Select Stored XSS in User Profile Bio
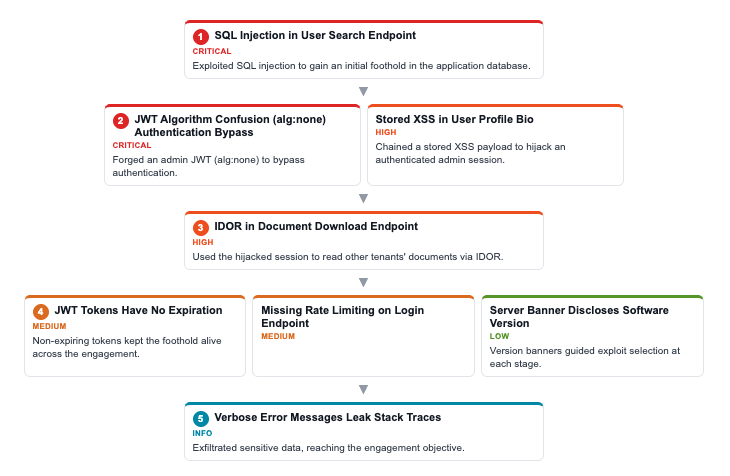The height and width of the screenshot is (476, 730). (x=454, y=119)
